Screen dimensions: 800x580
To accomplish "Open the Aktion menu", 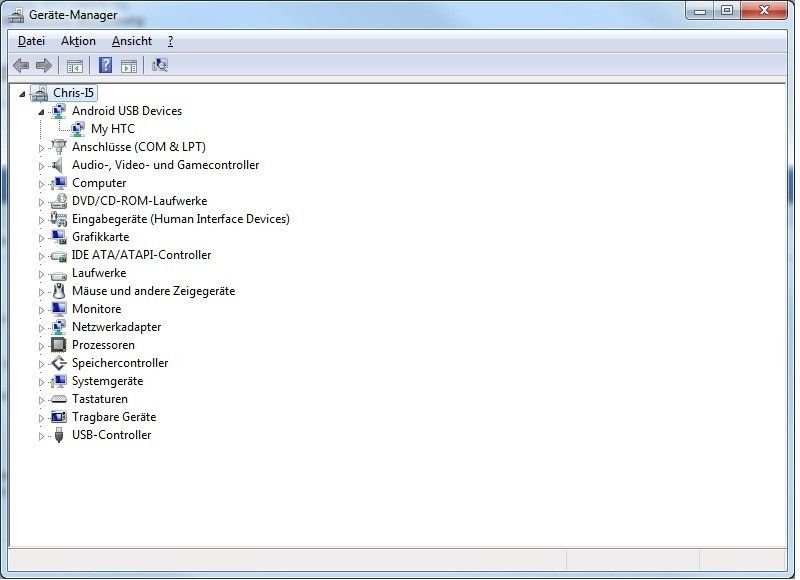I will [78, 41].
